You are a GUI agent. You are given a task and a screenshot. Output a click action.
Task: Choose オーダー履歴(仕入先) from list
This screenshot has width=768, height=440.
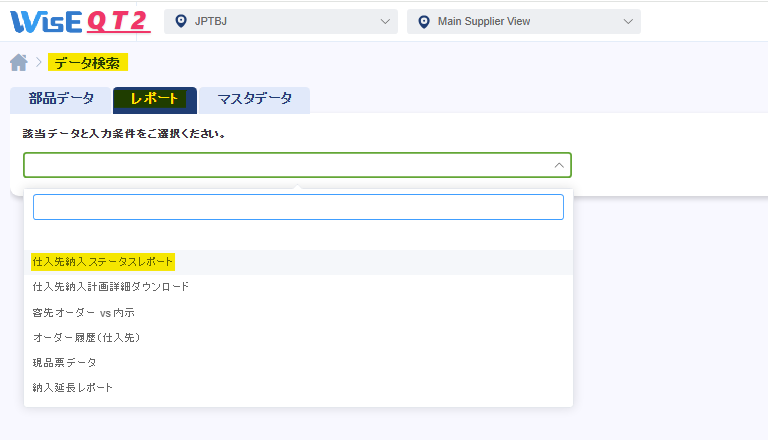(x=298, y=337)
